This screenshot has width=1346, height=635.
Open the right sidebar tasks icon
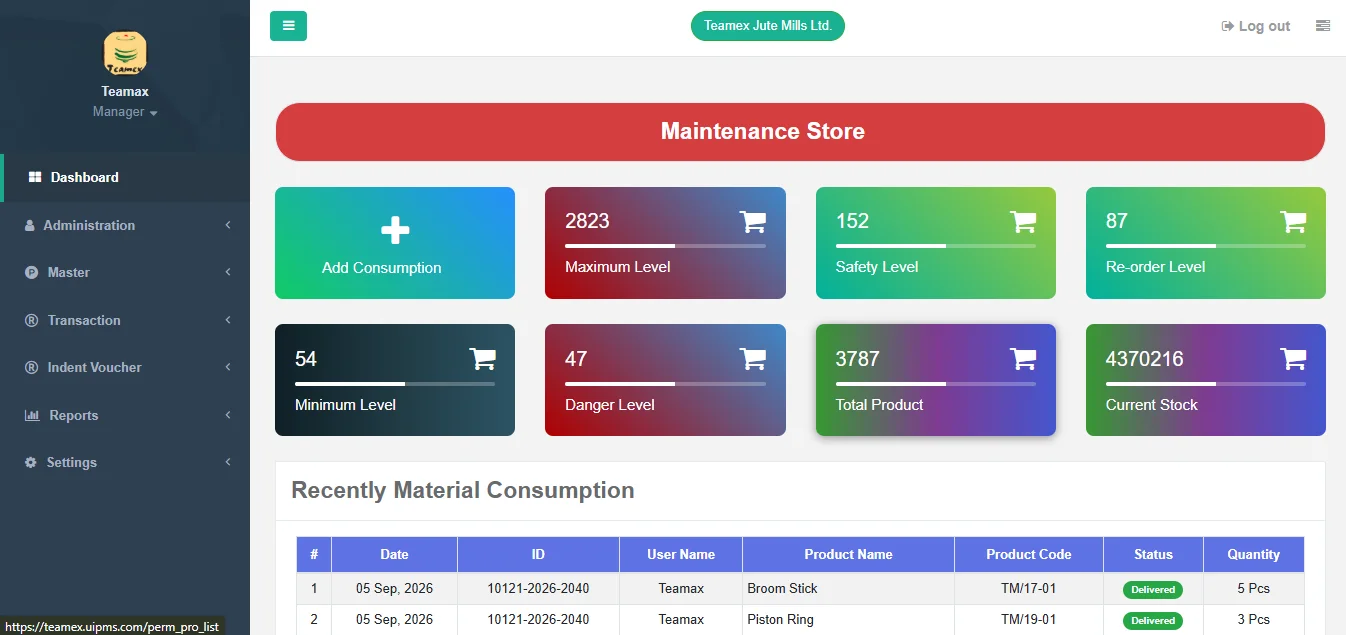pyautogui.click(x=1323, y=26)
